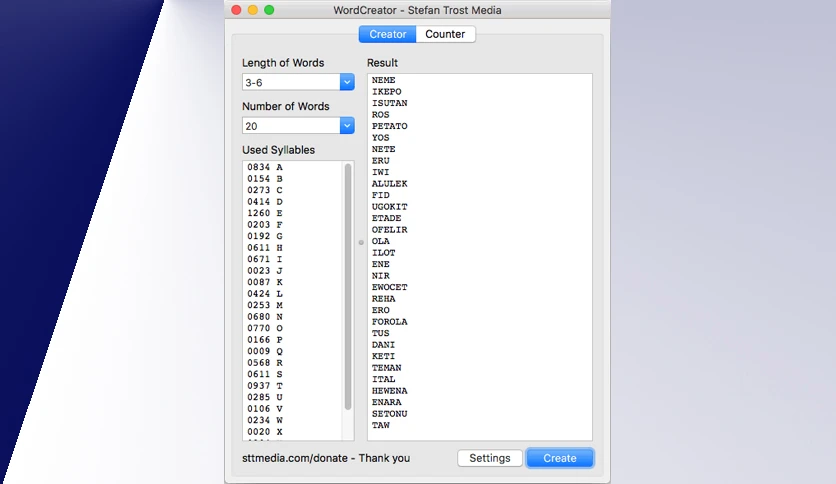Click the result word TEMAN
The width and height of the screenshot is (836, 484).
click(387, 368)
